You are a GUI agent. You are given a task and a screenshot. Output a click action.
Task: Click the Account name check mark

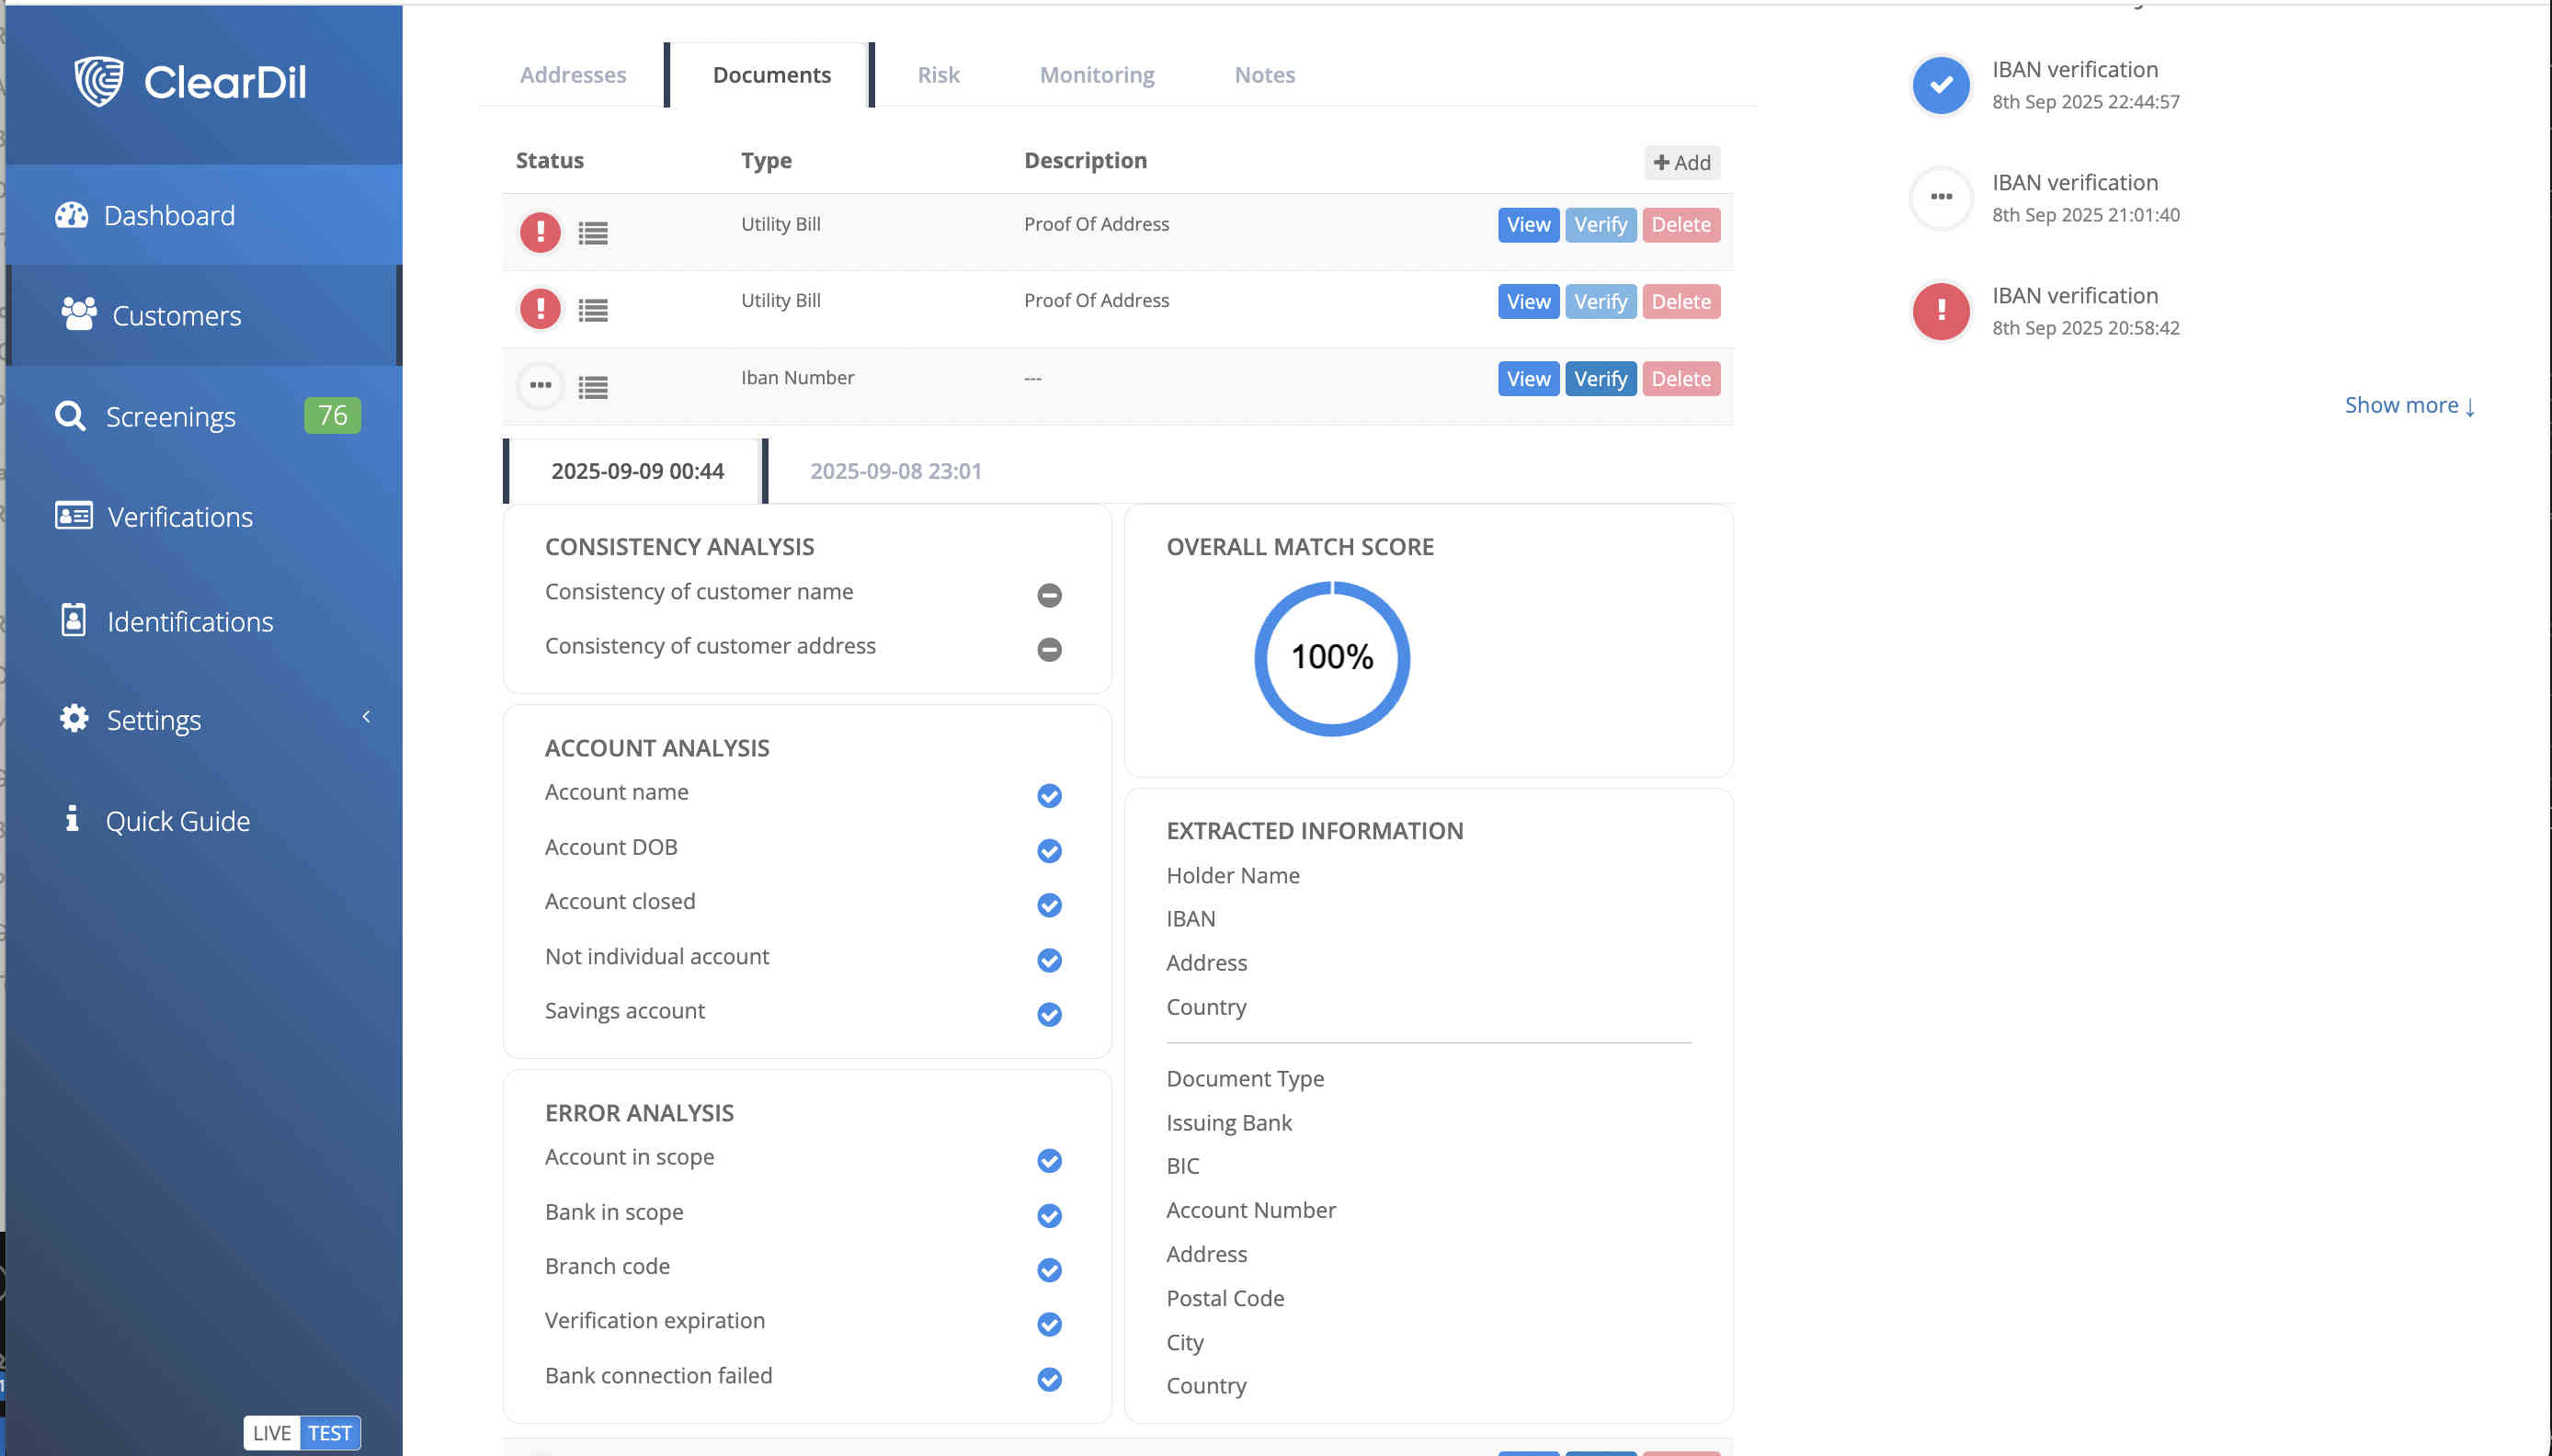pos(1049,795)
